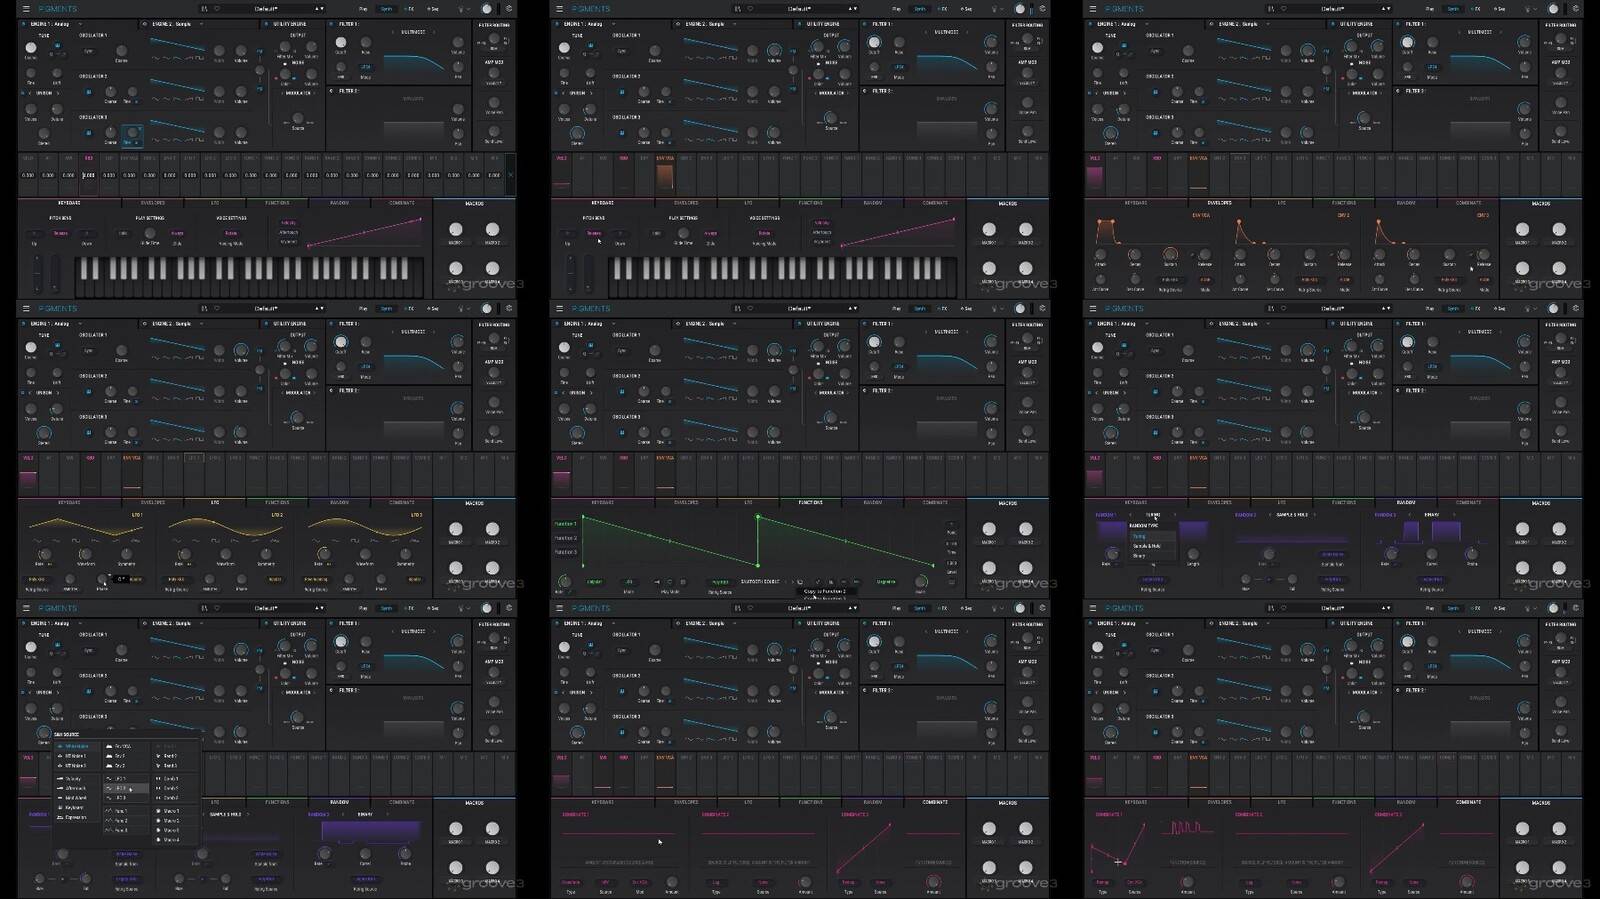Toggle Oscillator 2 on/off in the top-left panel

point(88,92)
